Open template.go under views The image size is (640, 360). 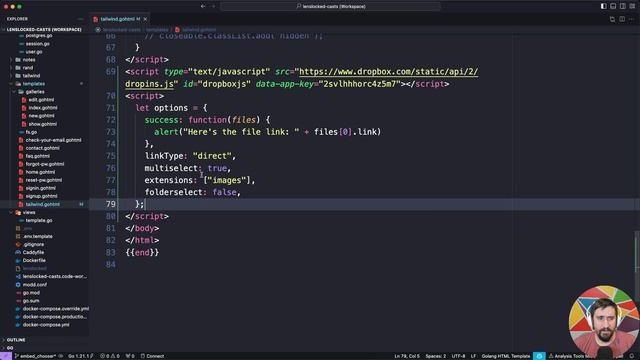point(39,220)
